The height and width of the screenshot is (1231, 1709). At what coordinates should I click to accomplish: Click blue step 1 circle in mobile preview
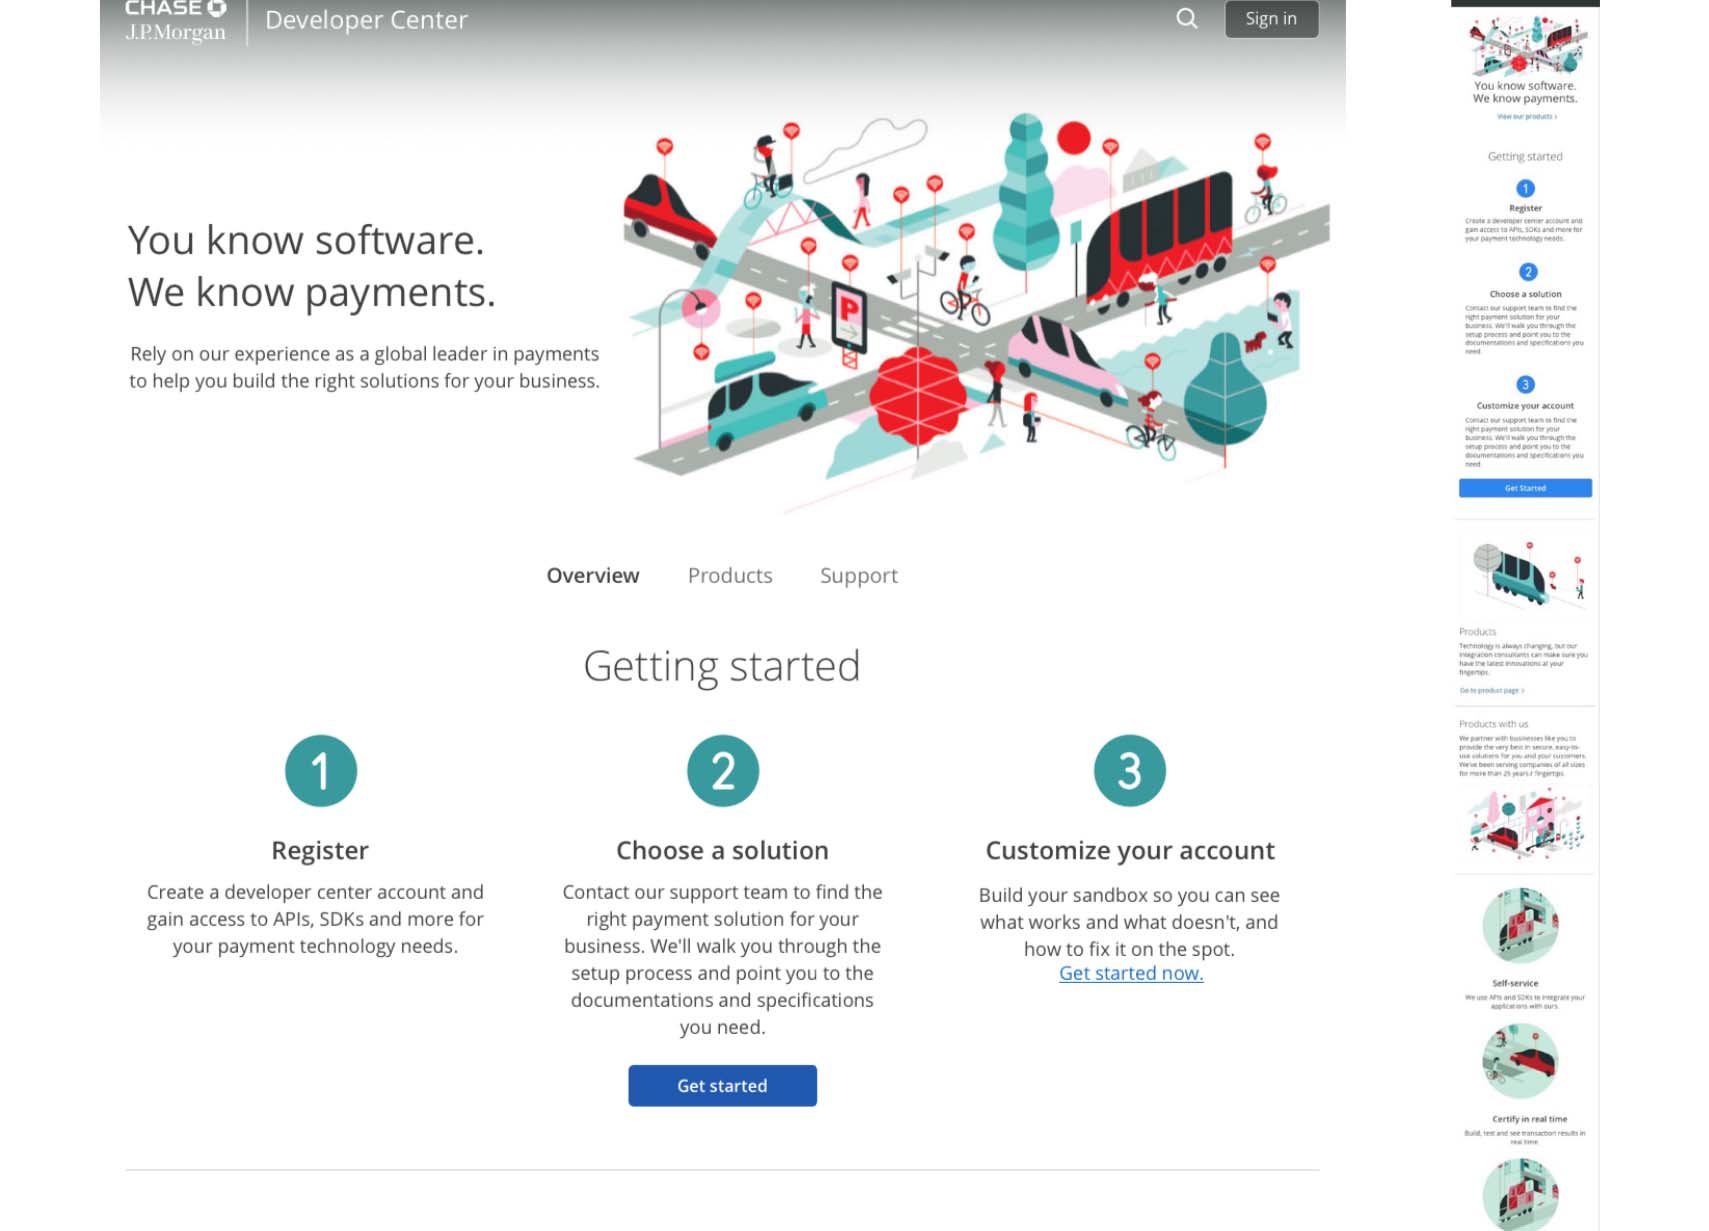click(1525, 188)
